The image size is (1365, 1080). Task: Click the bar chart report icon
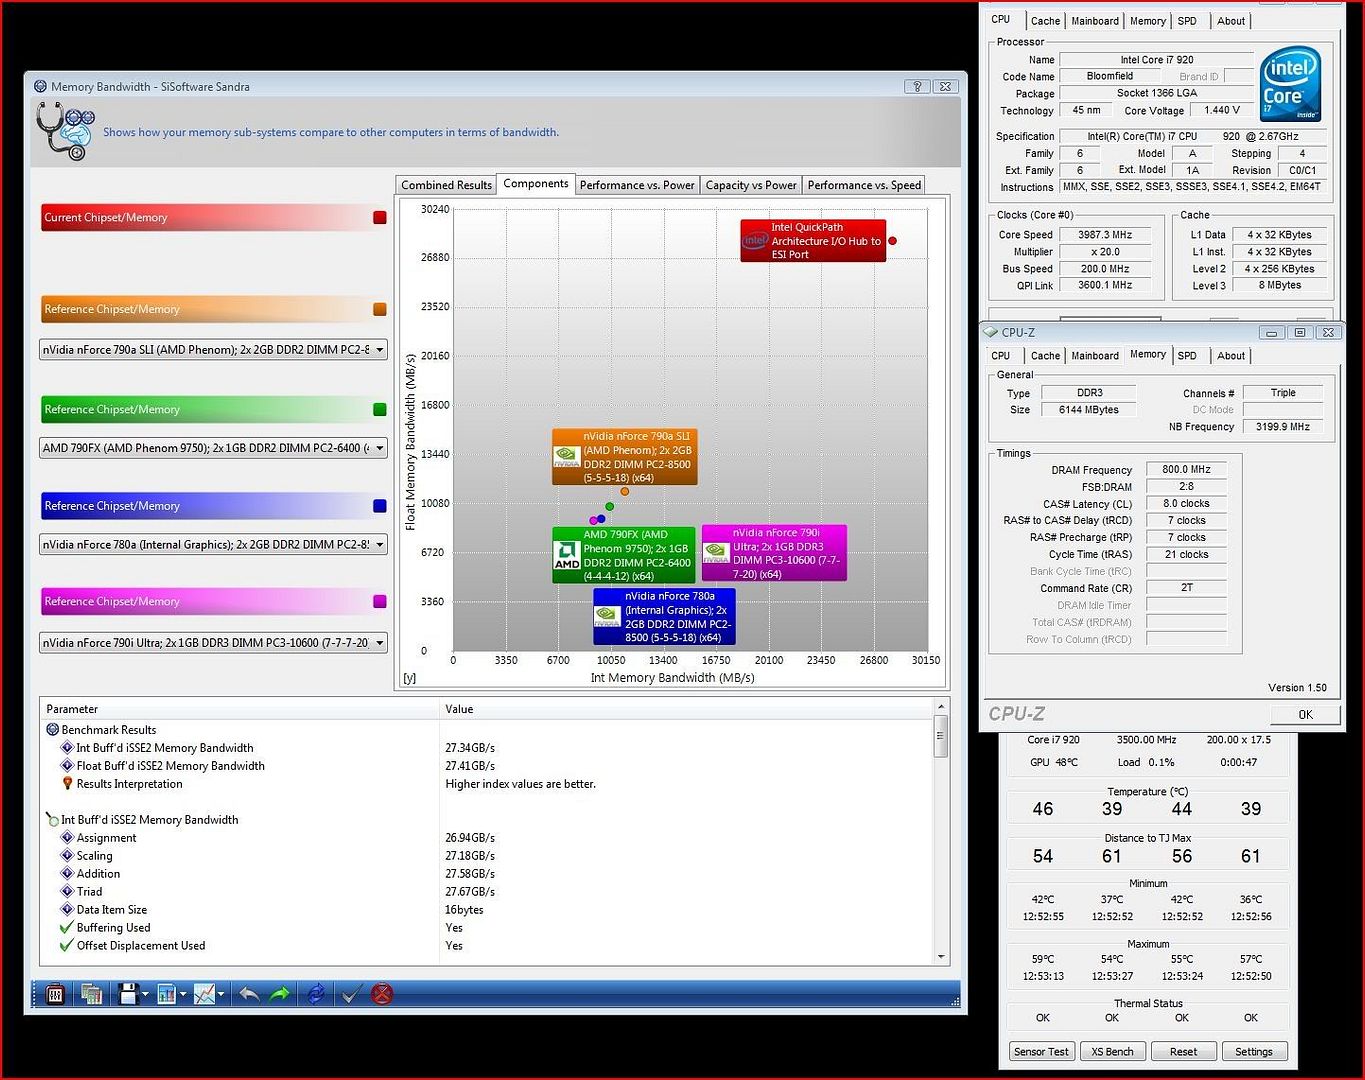[x=166, y=994]
